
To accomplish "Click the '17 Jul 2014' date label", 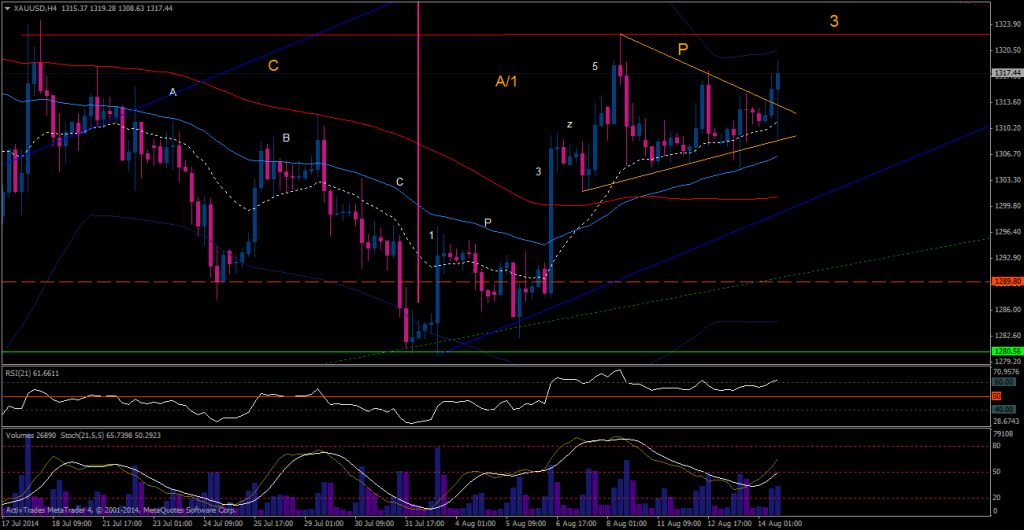I will pos(20,524).
